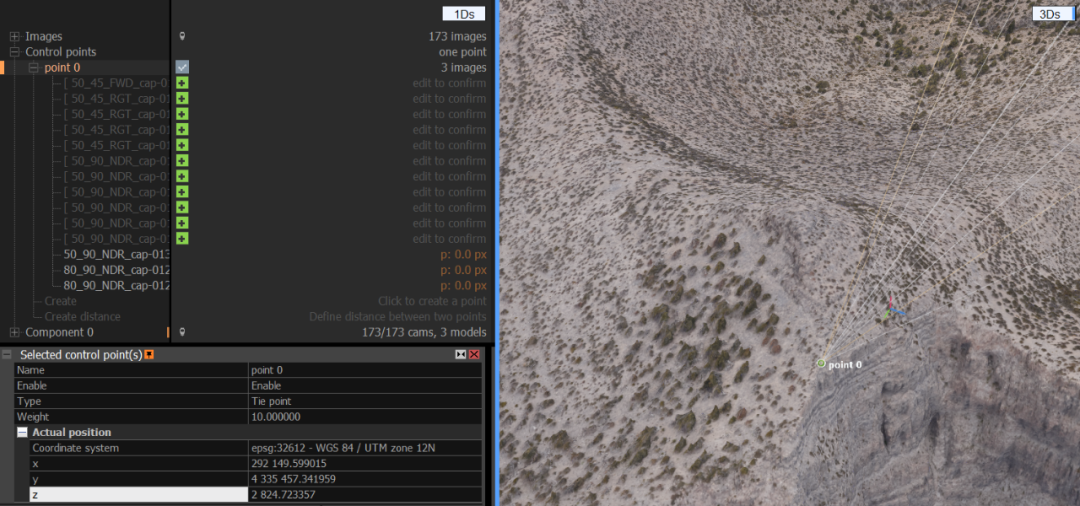Screen dimensions: 1080x506
Task: Select the highlighted z label cell
Action: click(x=138, y=494)
